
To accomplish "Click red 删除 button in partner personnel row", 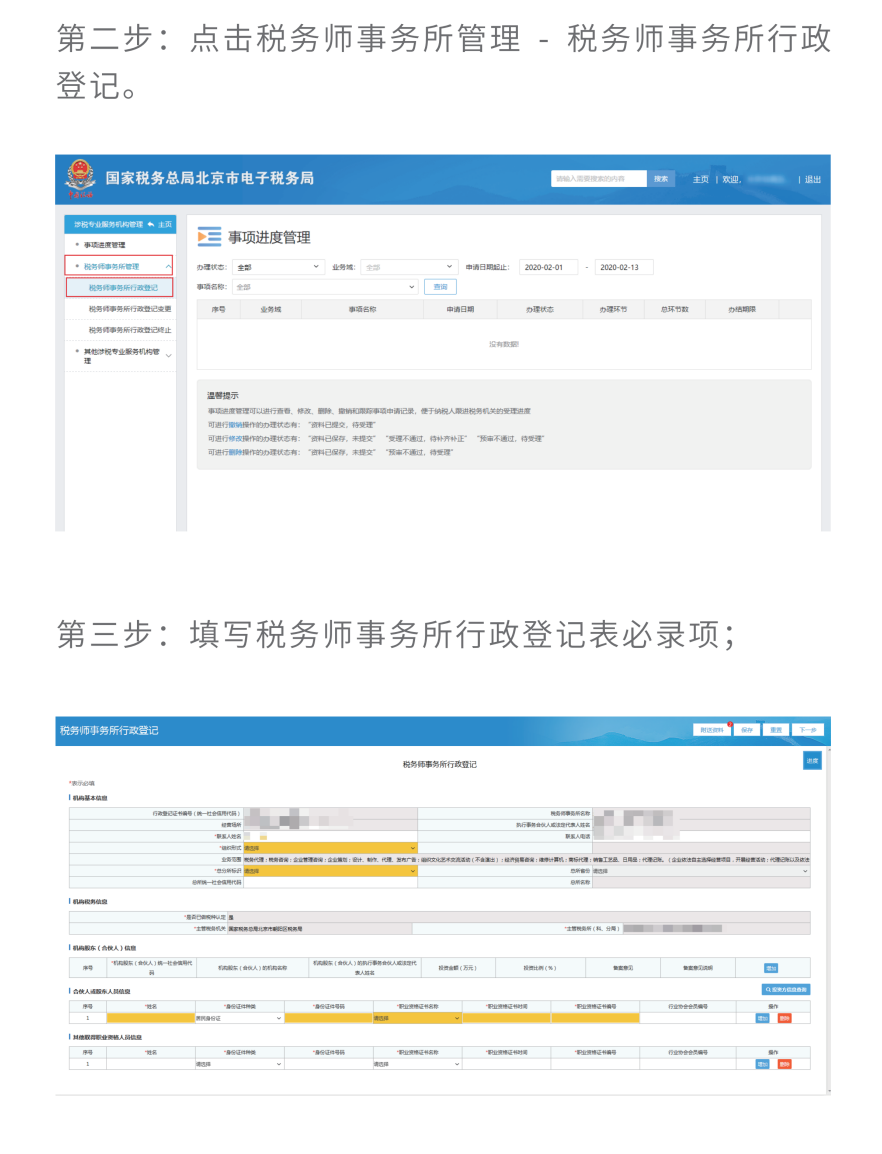I will [x=785, y=1019].
